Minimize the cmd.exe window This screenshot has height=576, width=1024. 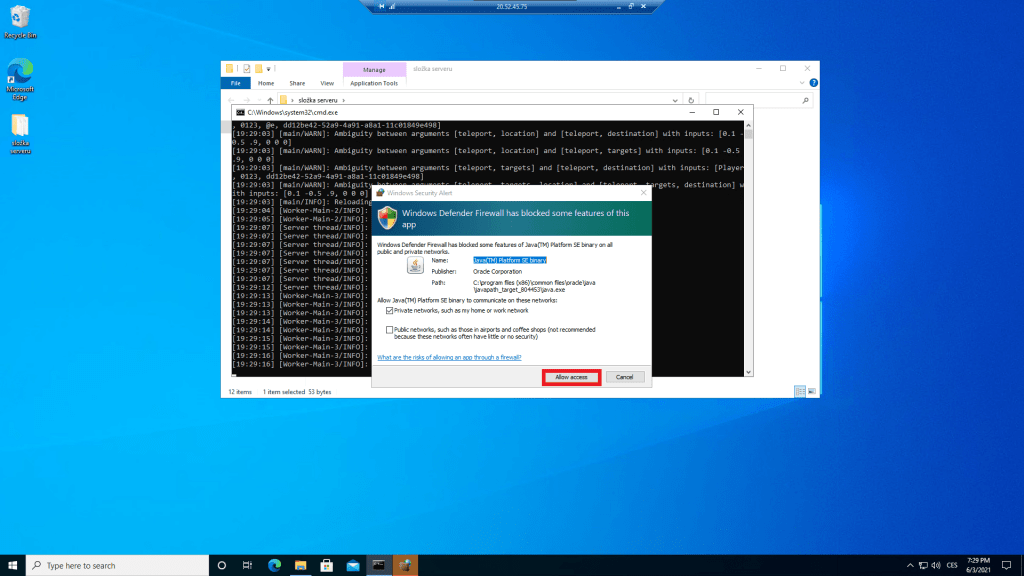tap(692, 112)
